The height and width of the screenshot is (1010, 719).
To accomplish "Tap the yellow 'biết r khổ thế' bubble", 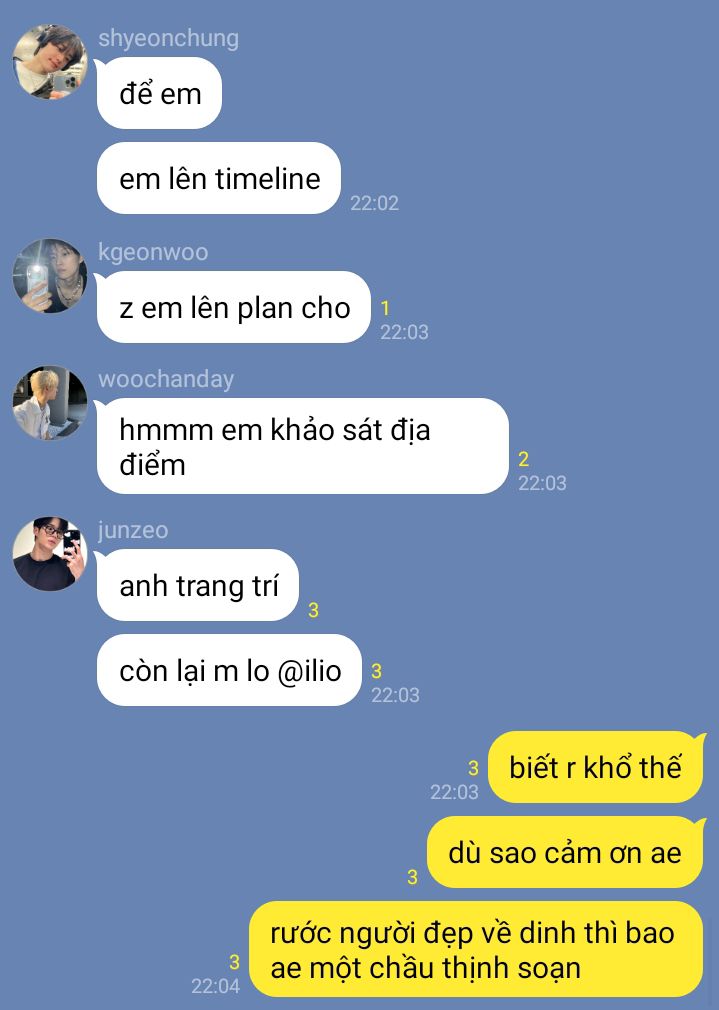I will [595, 767].
